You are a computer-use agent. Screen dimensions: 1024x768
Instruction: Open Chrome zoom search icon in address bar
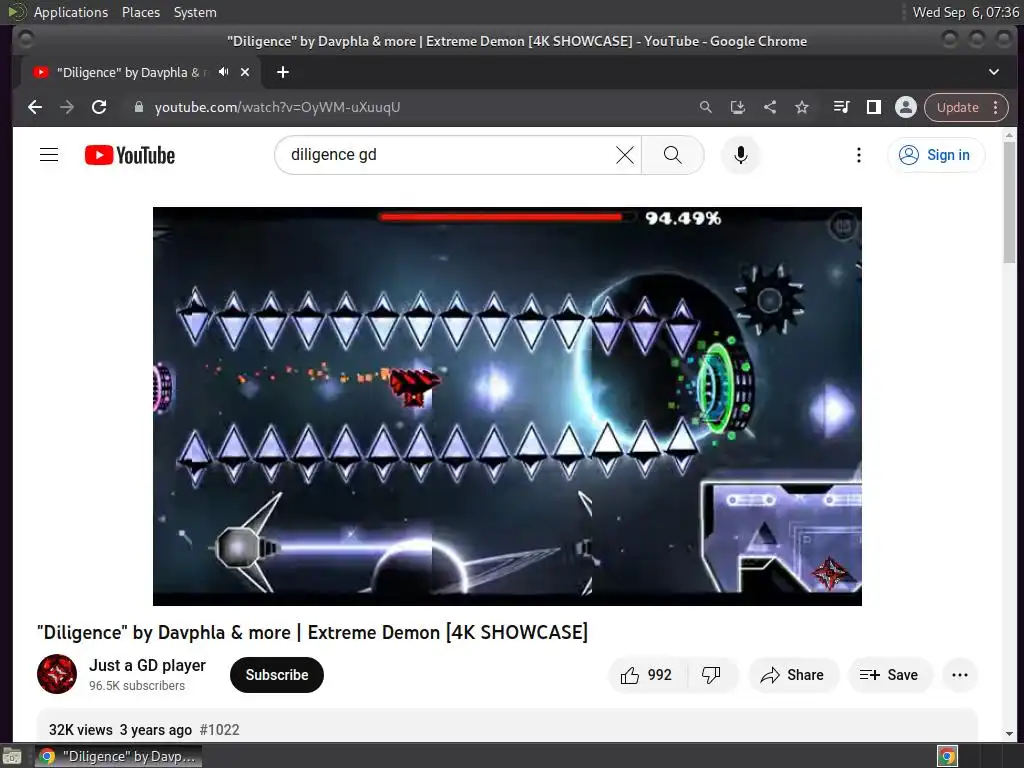tap(705, 107)
